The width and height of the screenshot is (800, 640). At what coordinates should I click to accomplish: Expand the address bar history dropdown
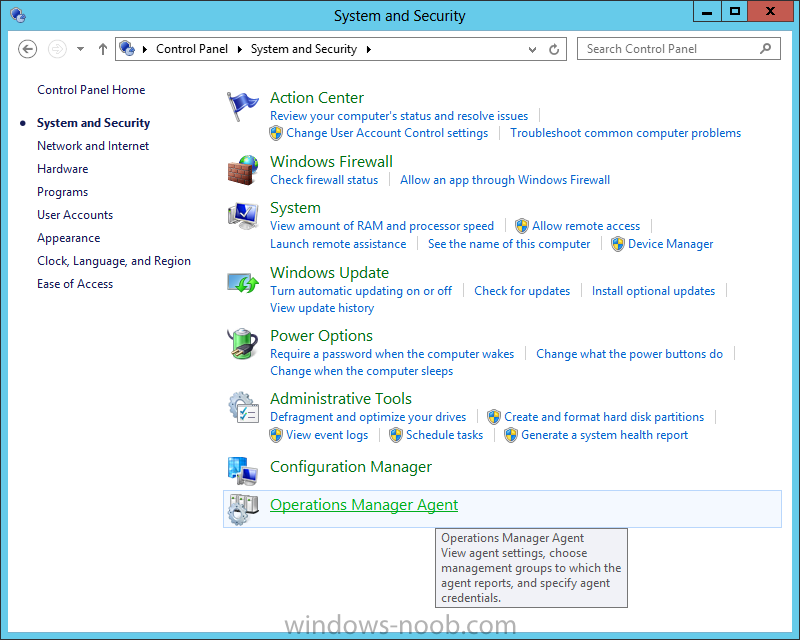[532, 50]
